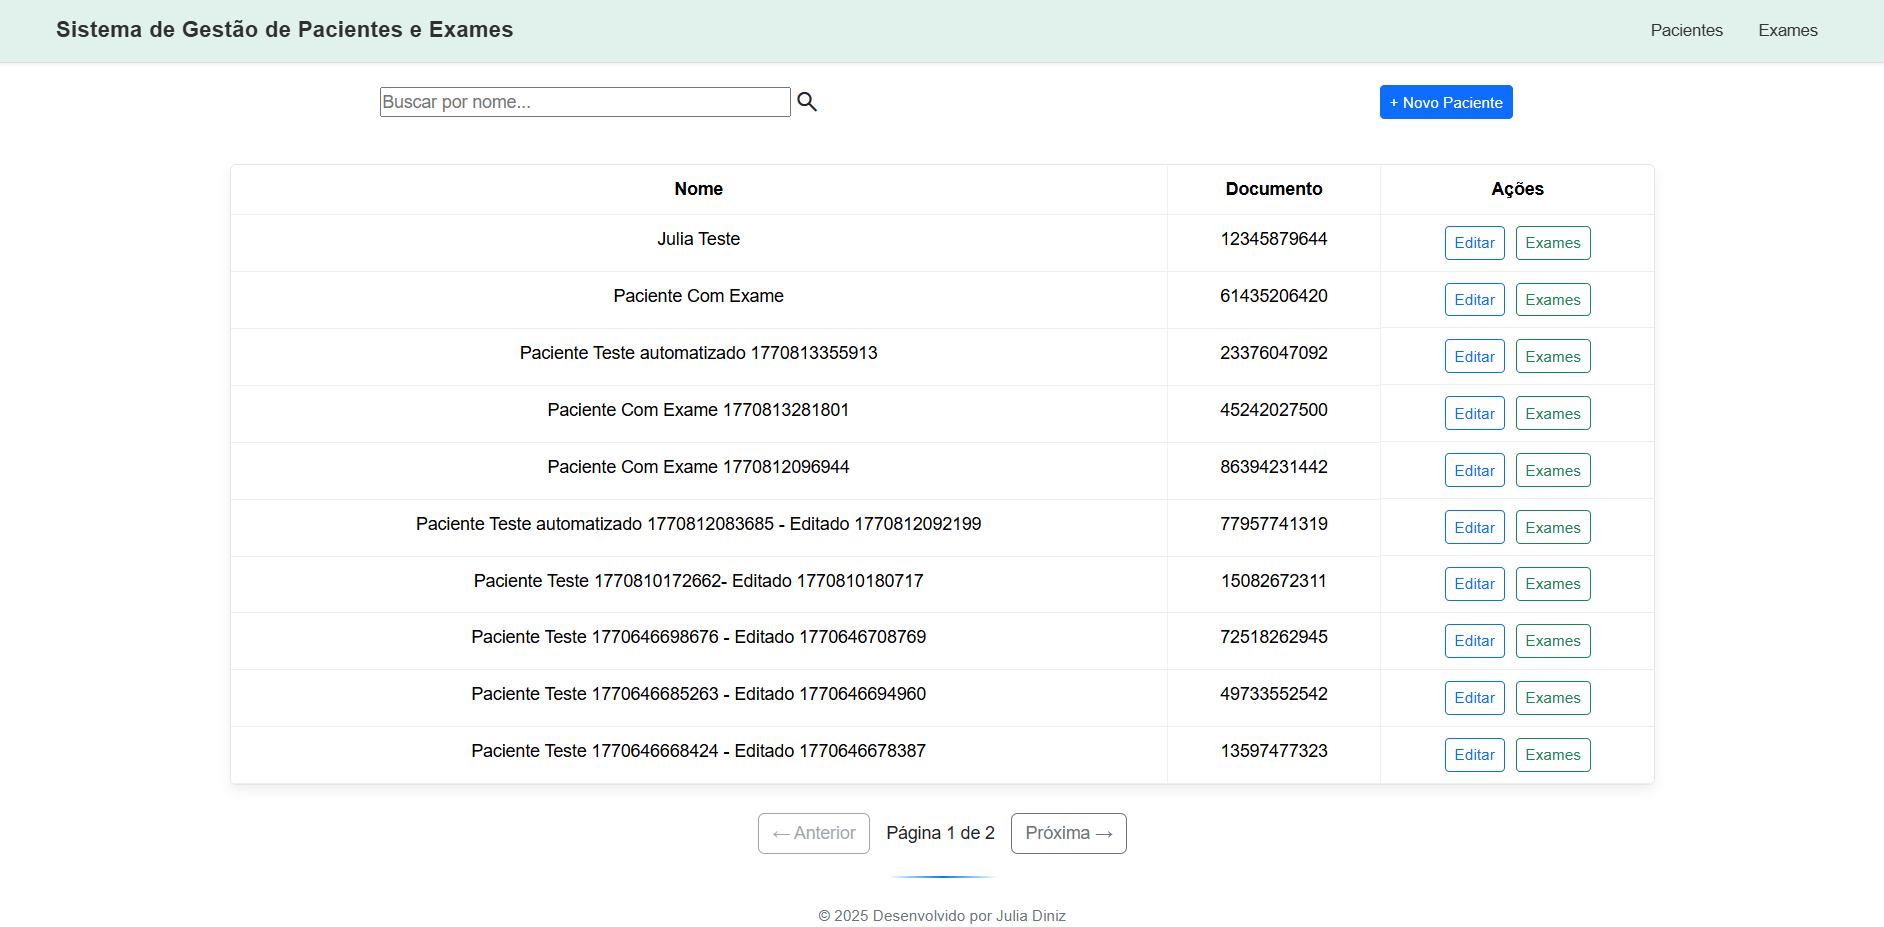Image resolution: width=1884 pixels, height=927 pixels.
Task: Open the Pacientes nav menu item
Action: pyautogui.click(x=1686, y=30)
